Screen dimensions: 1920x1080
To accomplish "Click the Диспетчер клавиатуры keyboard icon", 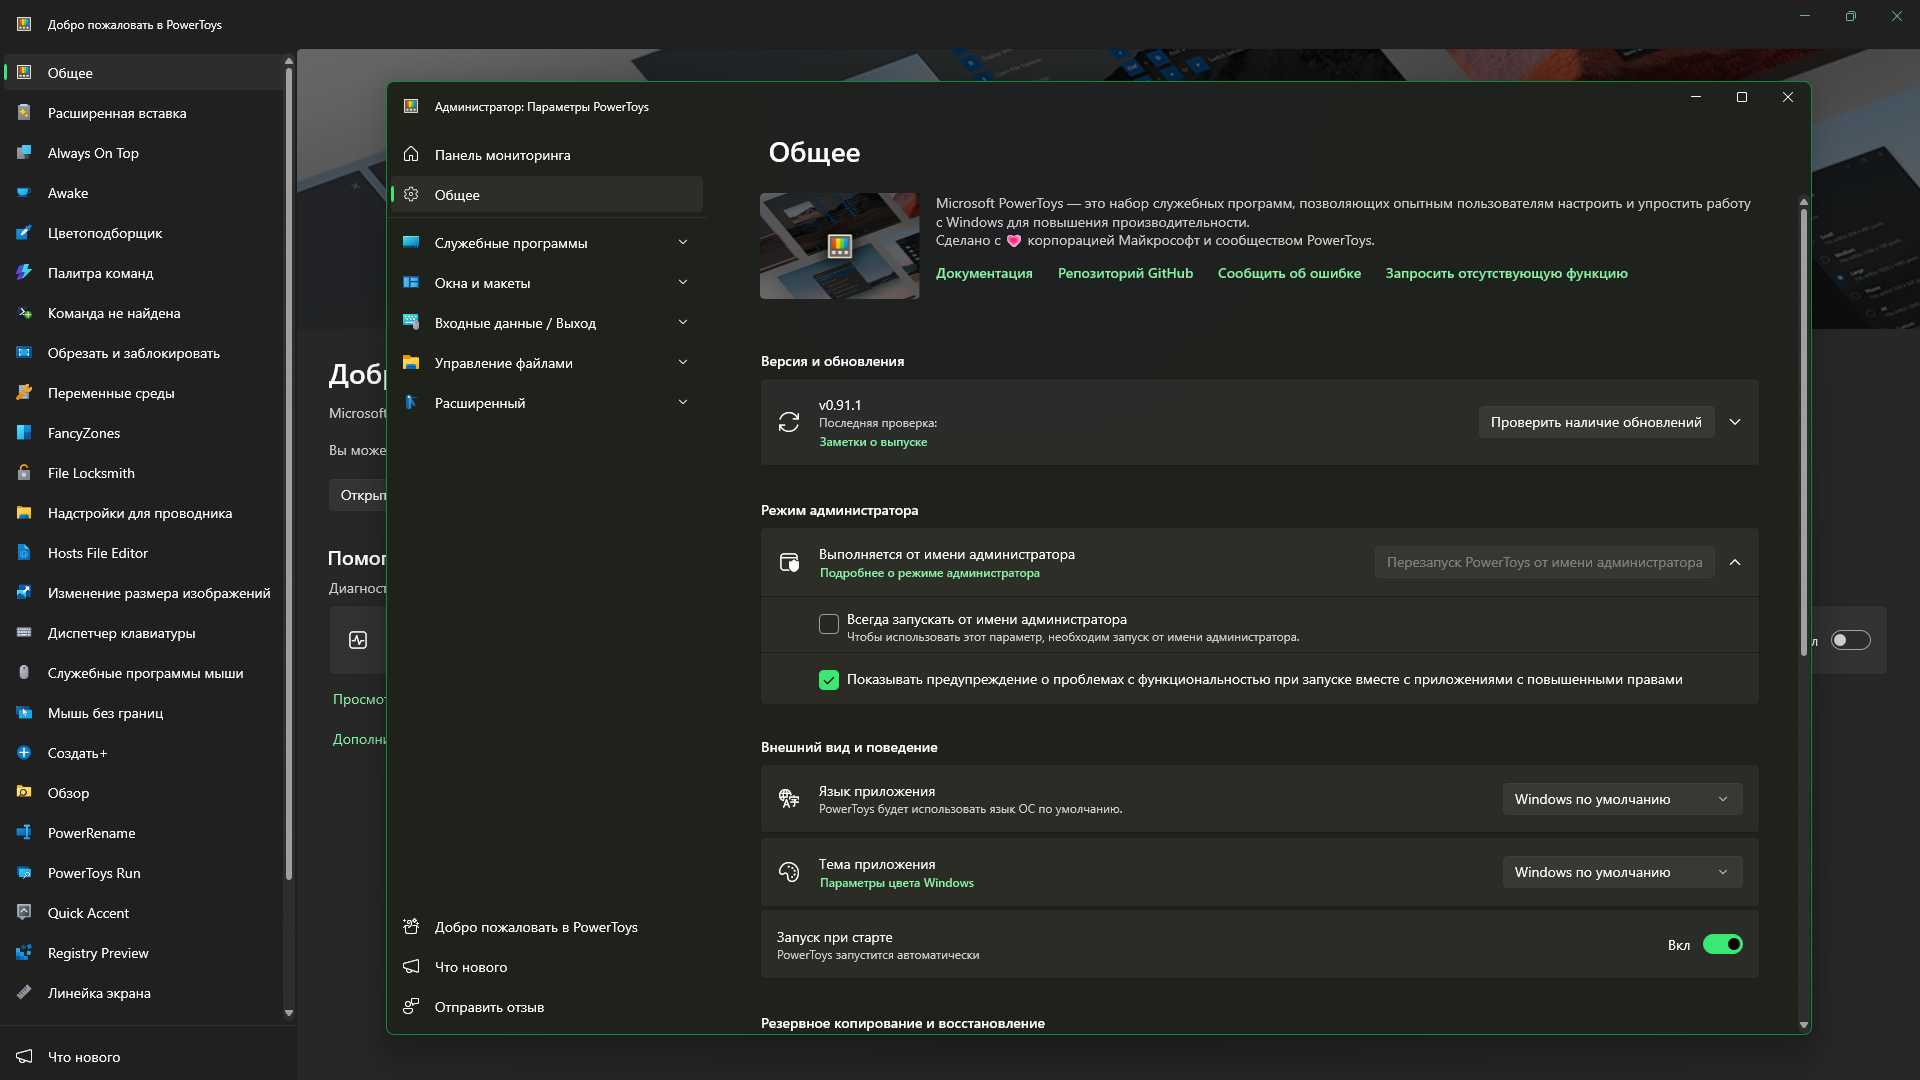I will [x=24, y=633].
